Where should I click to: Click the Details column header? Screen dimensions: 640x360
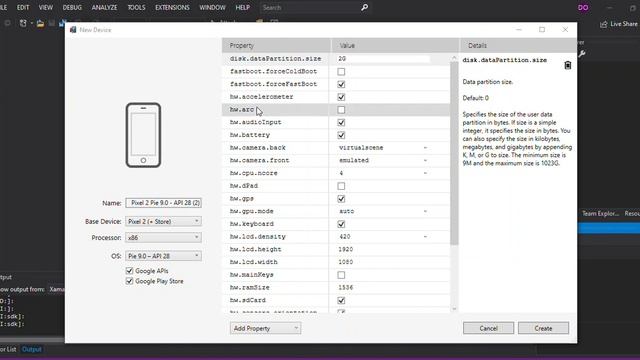tap(518, 45)
